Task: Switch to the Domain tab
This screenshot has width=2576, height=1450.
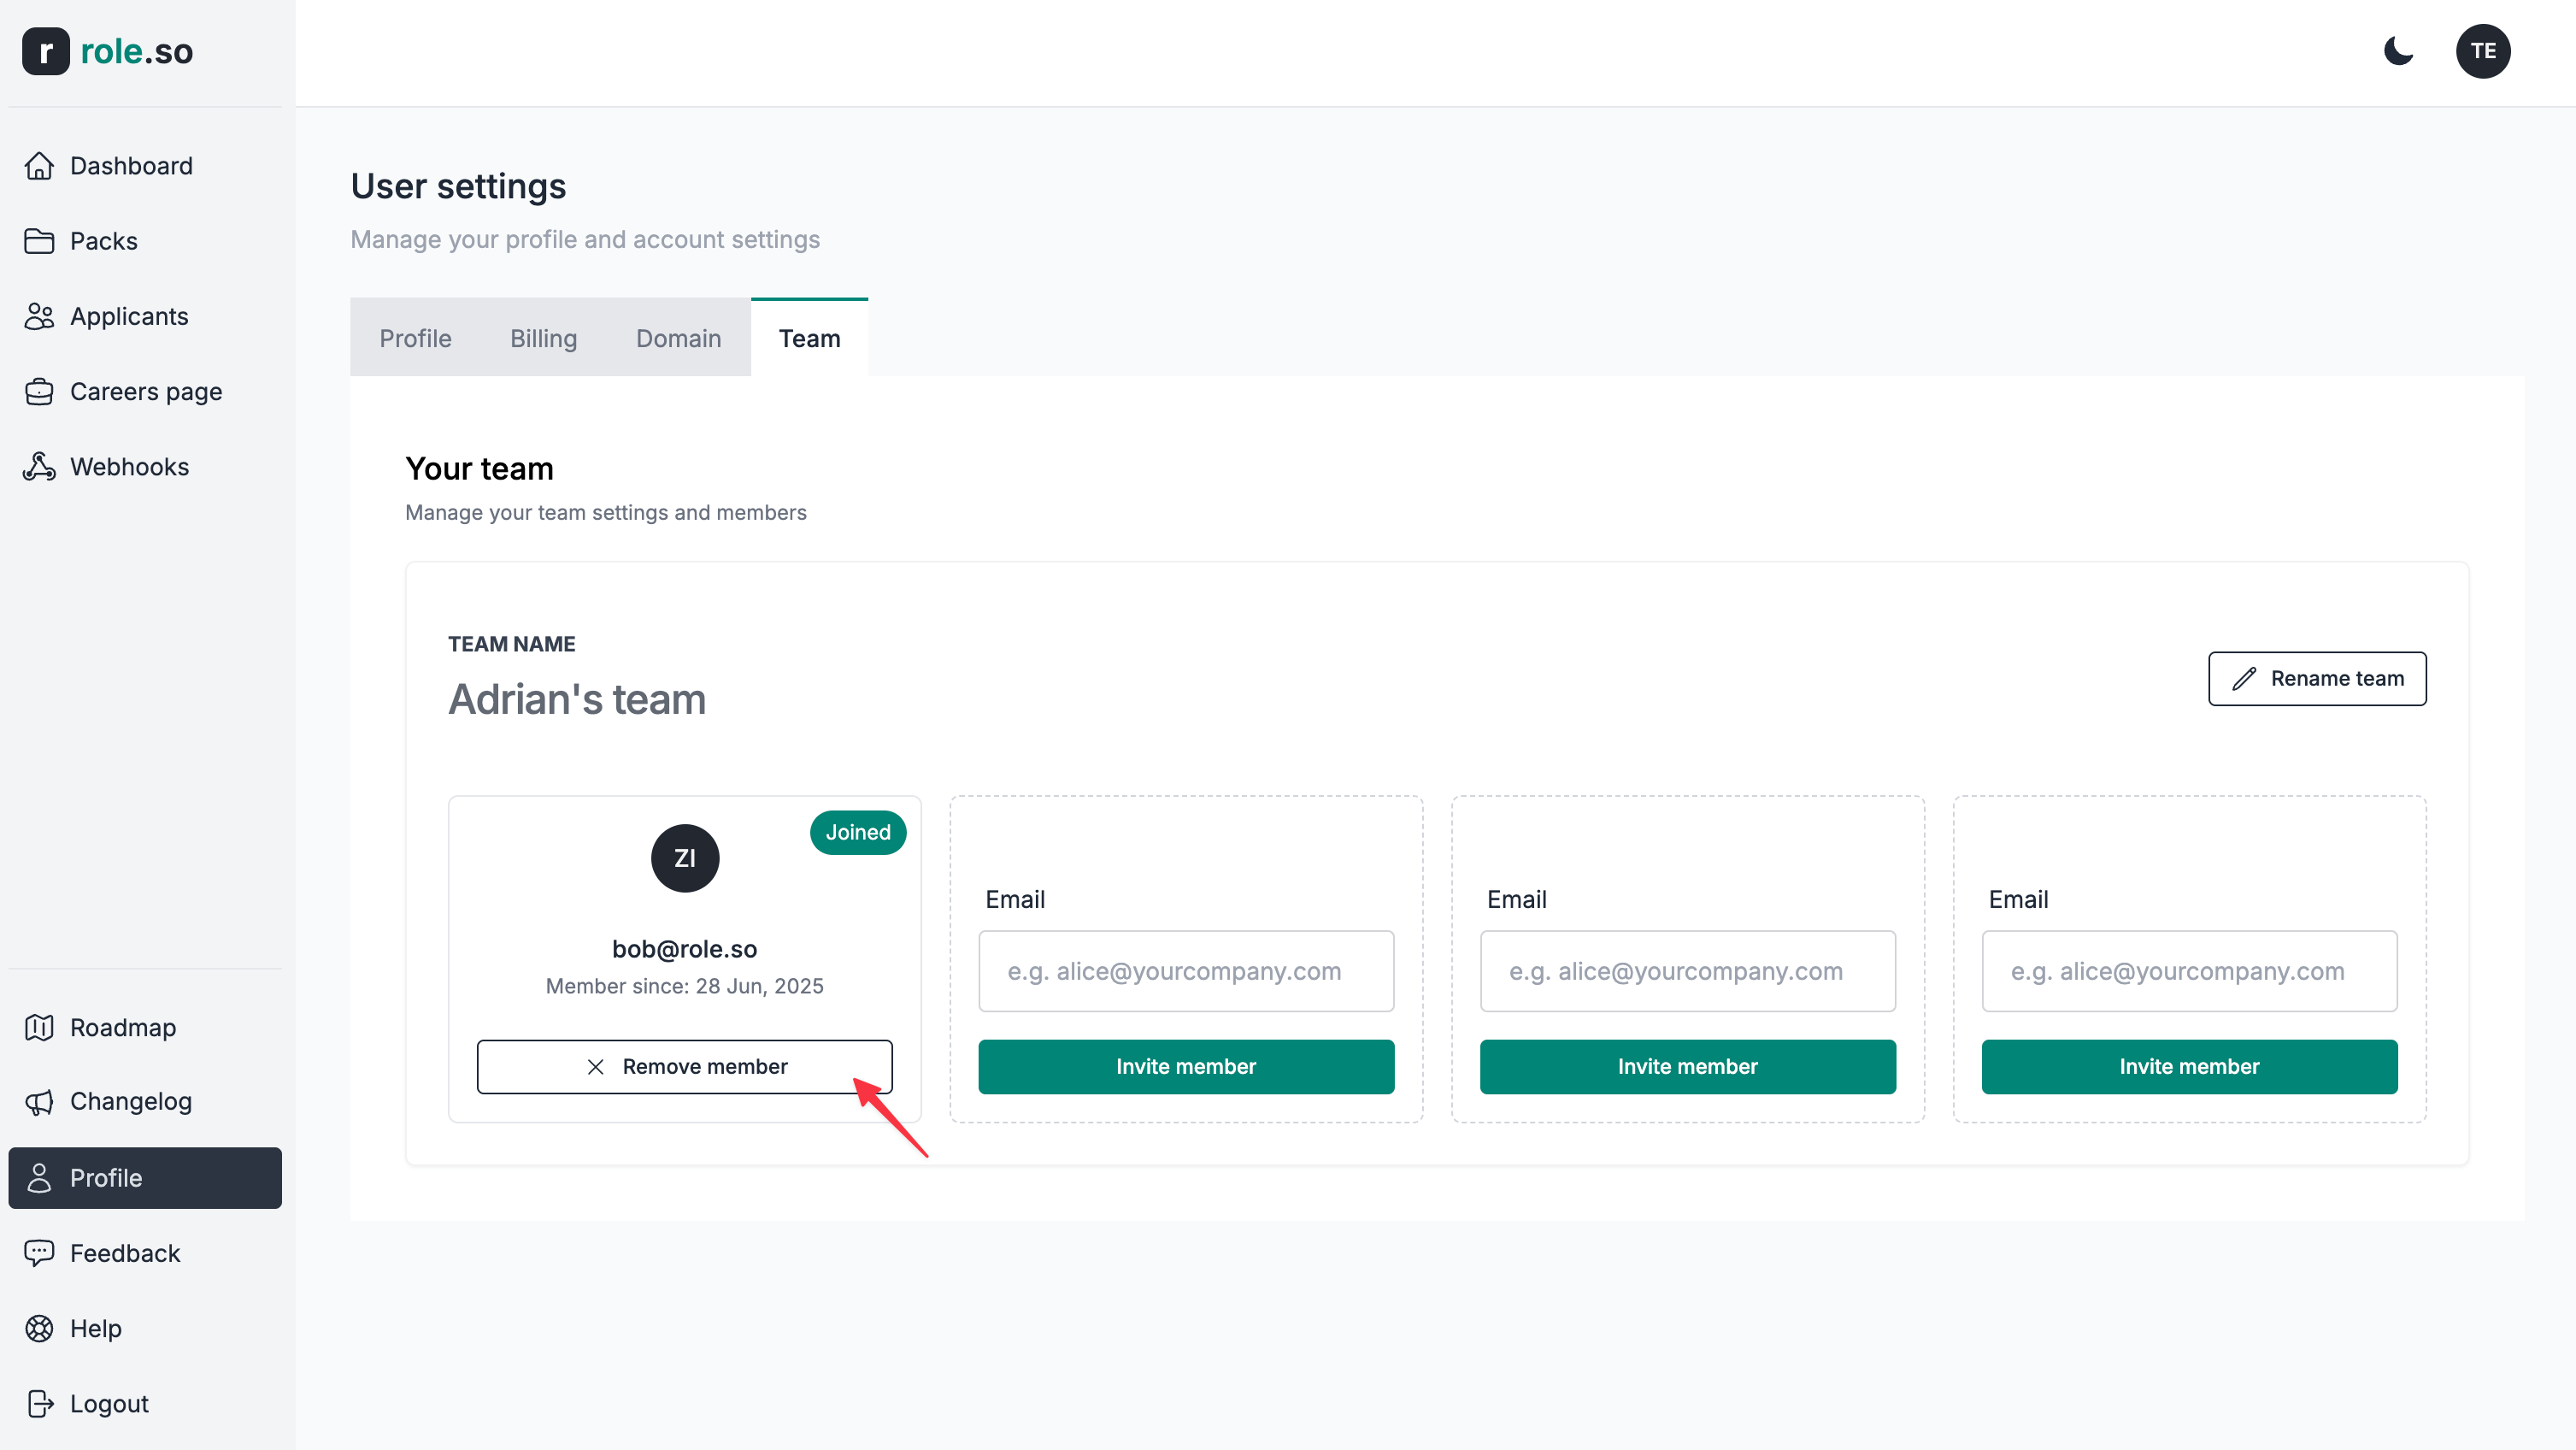Action: click(x=678, y=339)
